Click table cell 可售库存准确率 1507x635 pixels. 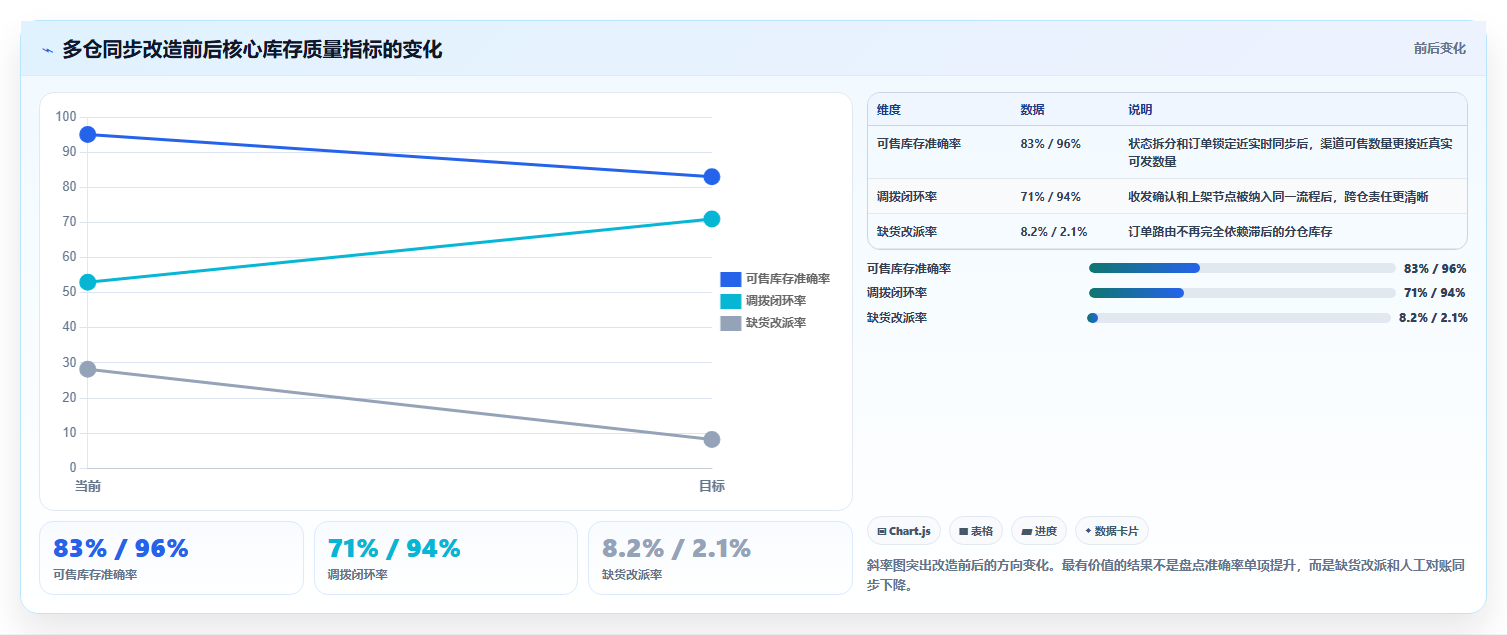coord(919,144)
